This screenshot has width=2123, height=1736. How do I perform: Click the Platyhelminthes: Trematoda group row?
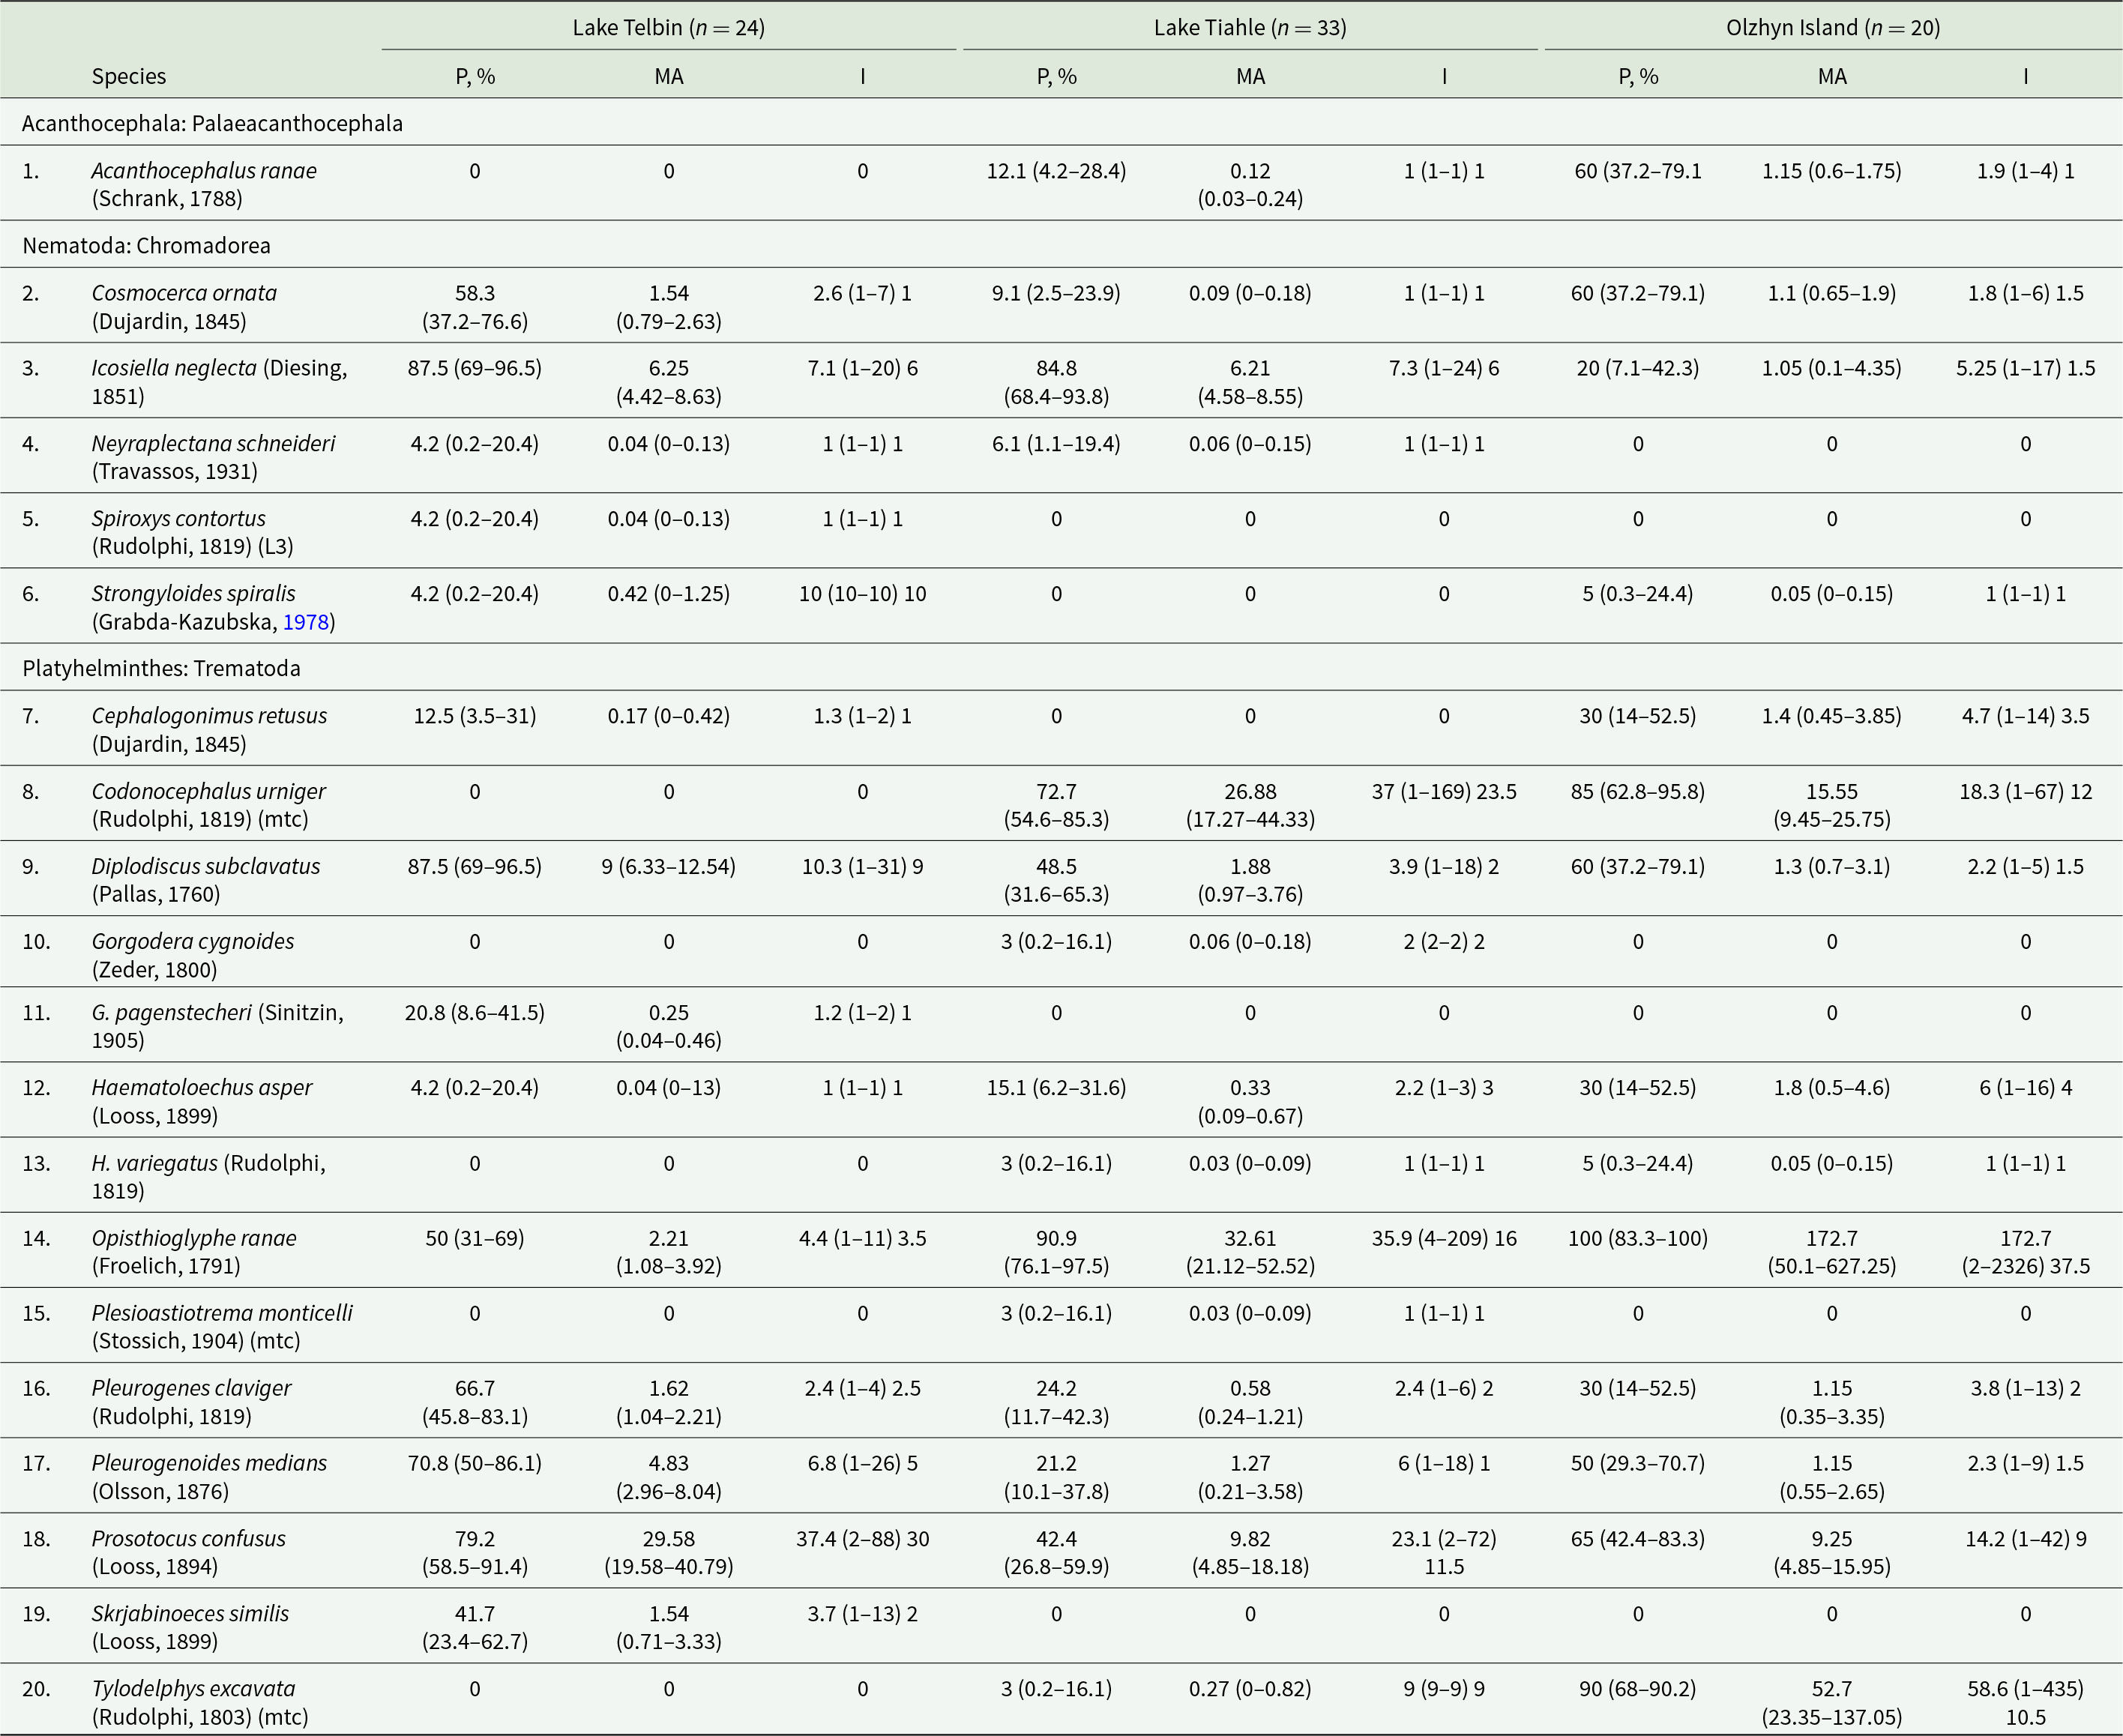pos(1061,667)
